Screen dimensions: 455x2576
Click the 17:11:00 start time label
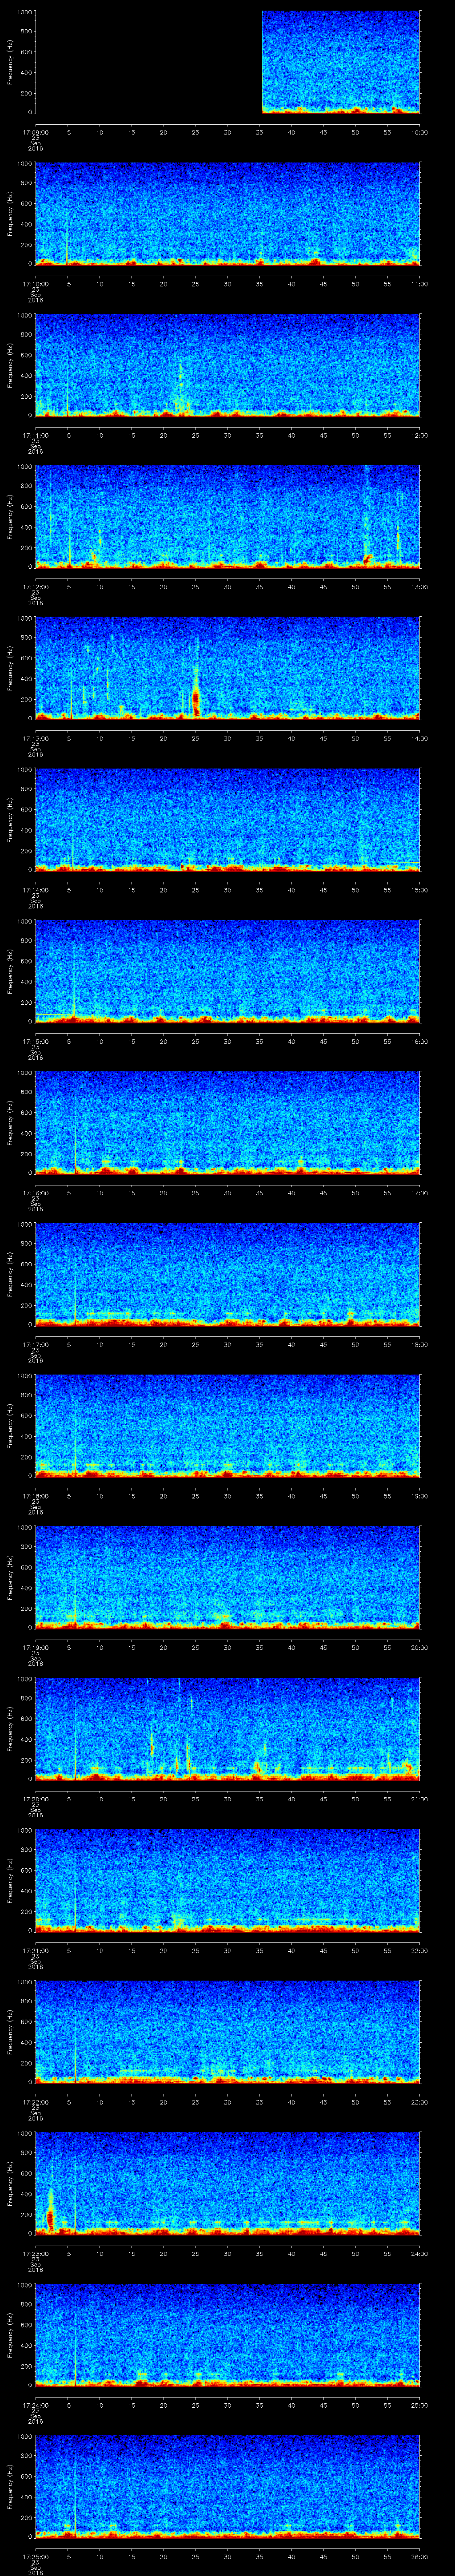point(35,435)
